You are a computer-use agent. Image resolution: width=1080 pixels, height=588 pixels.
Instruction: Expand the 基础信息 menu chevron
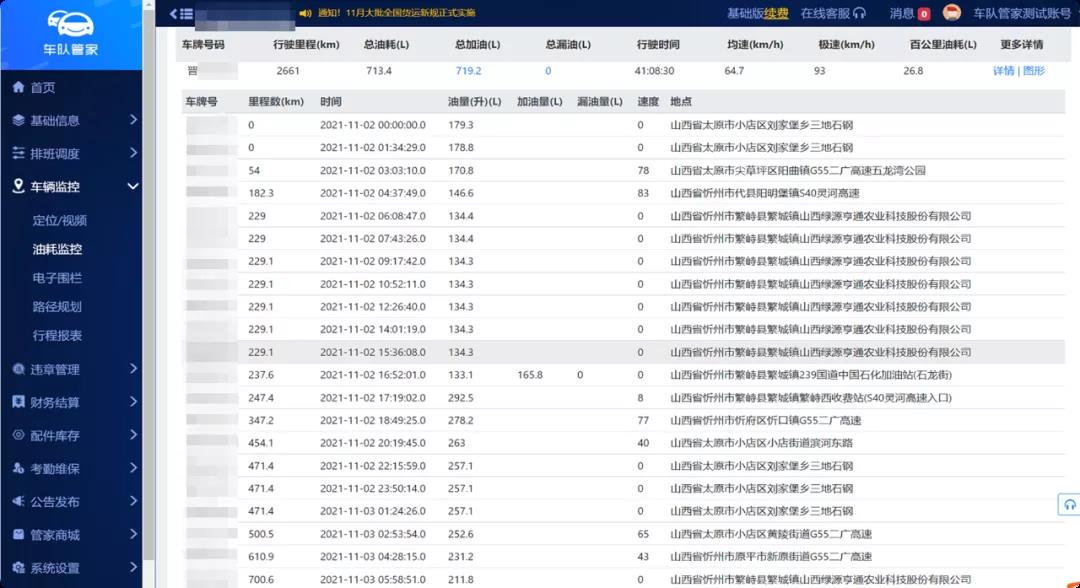click(133, 120)
